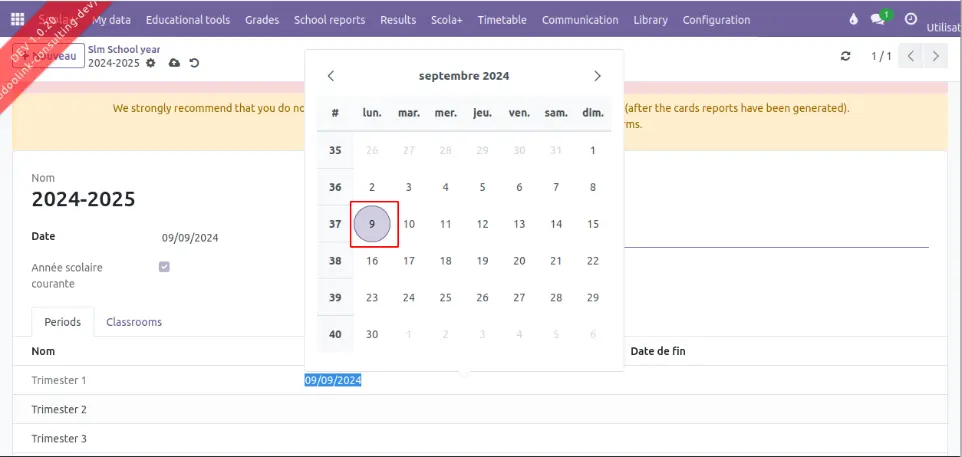Click the droplet icon in top bar
962x457 pixels.
pyautogui.click(x=853, y=20)
